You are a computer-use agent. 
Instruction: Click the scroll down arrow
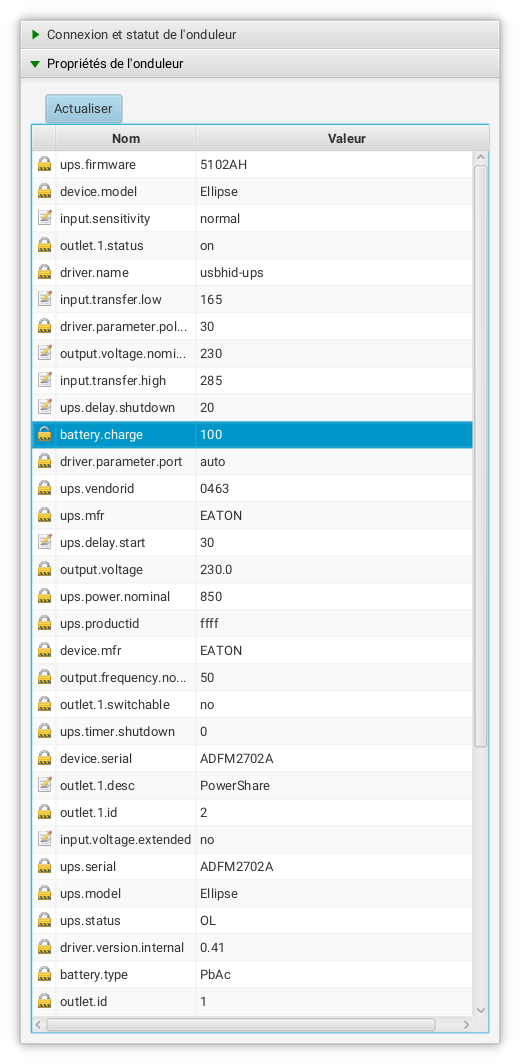pos(481,1010)
